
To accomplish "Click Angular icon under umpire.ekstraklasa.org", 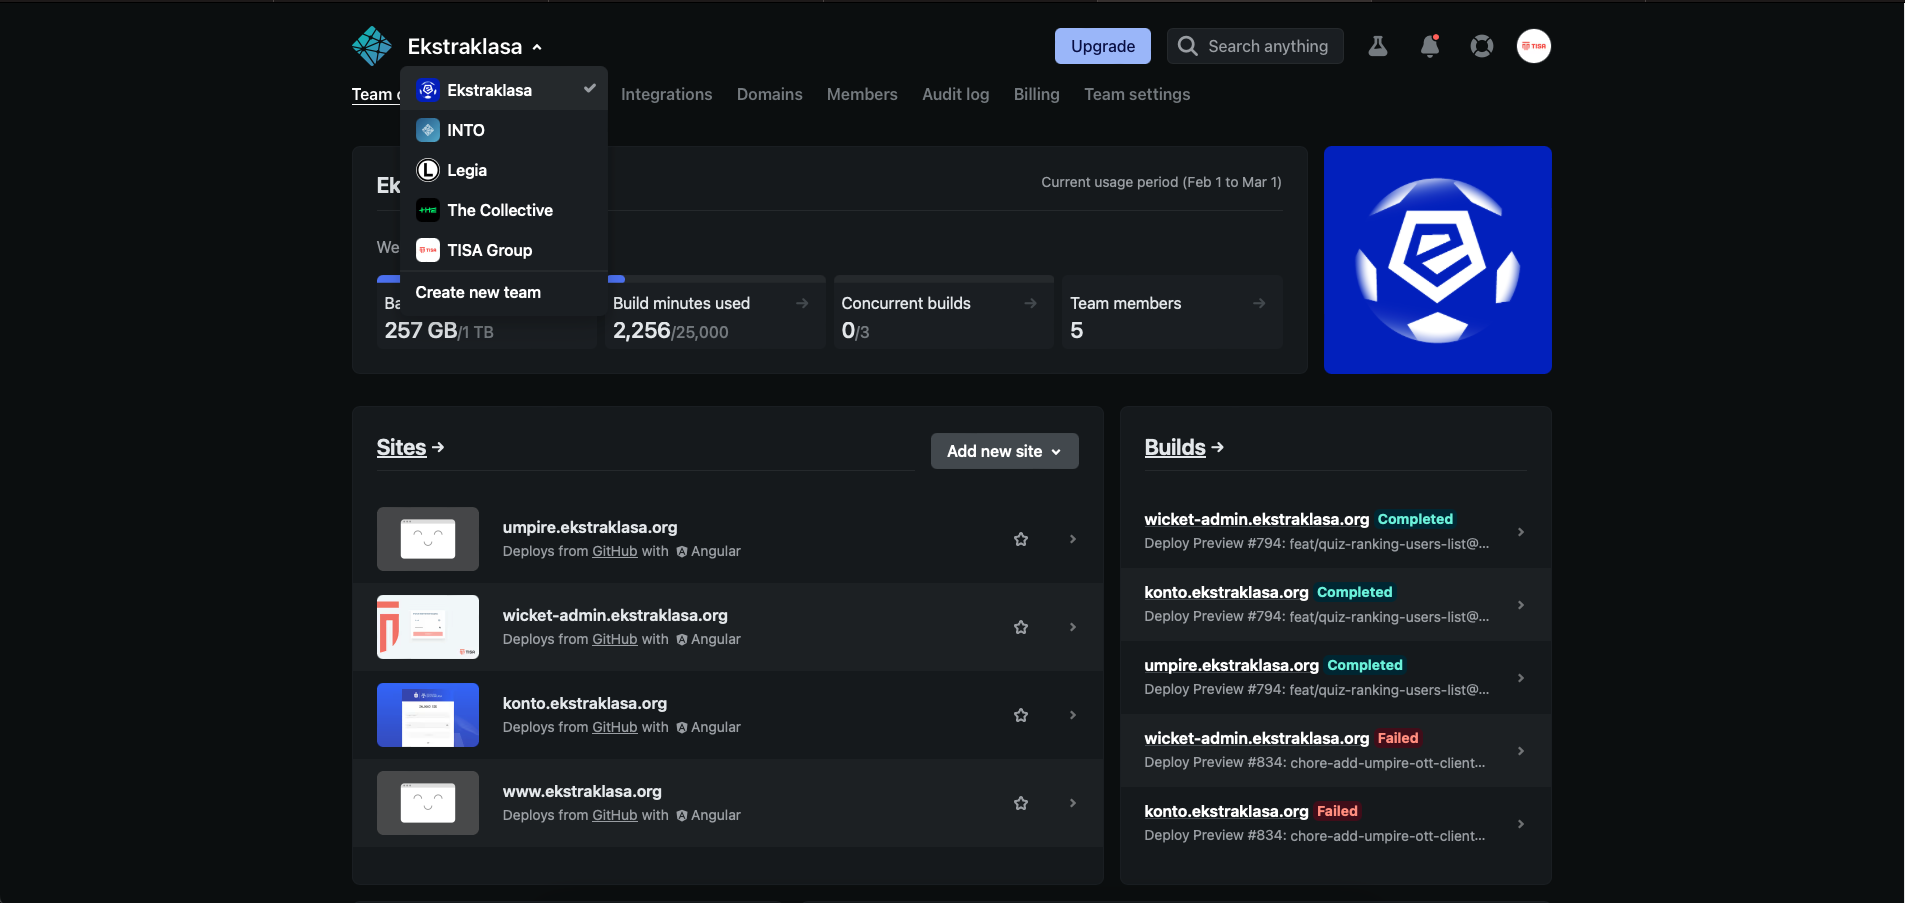I will click(x=682, y=551).
